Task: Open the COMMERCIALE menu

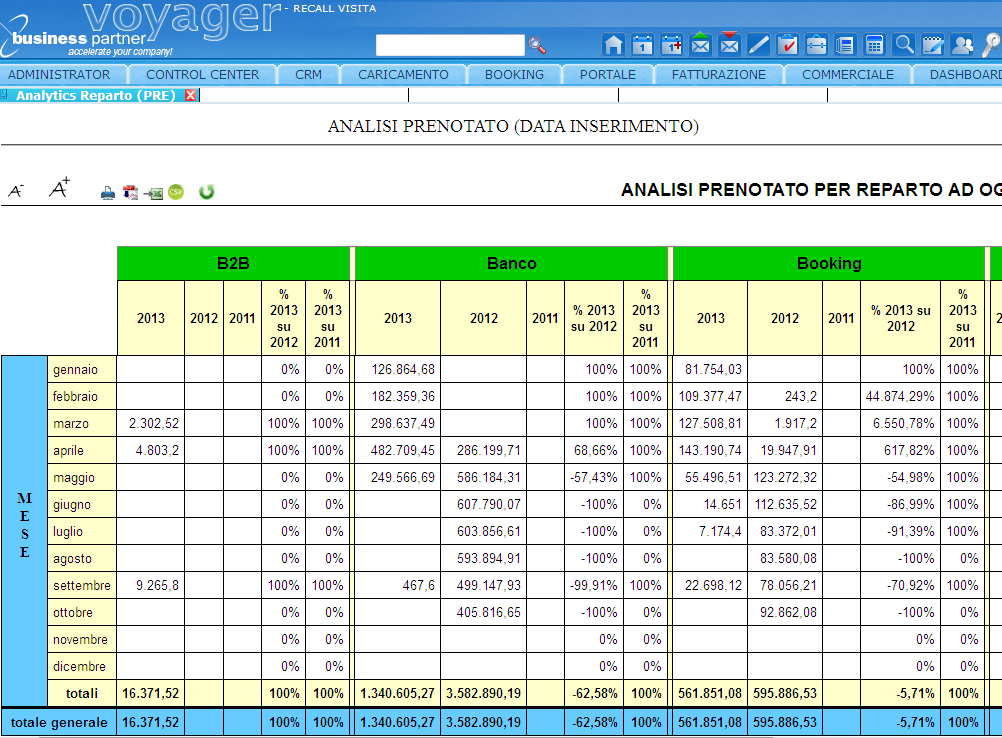Action: pos(848,75)
